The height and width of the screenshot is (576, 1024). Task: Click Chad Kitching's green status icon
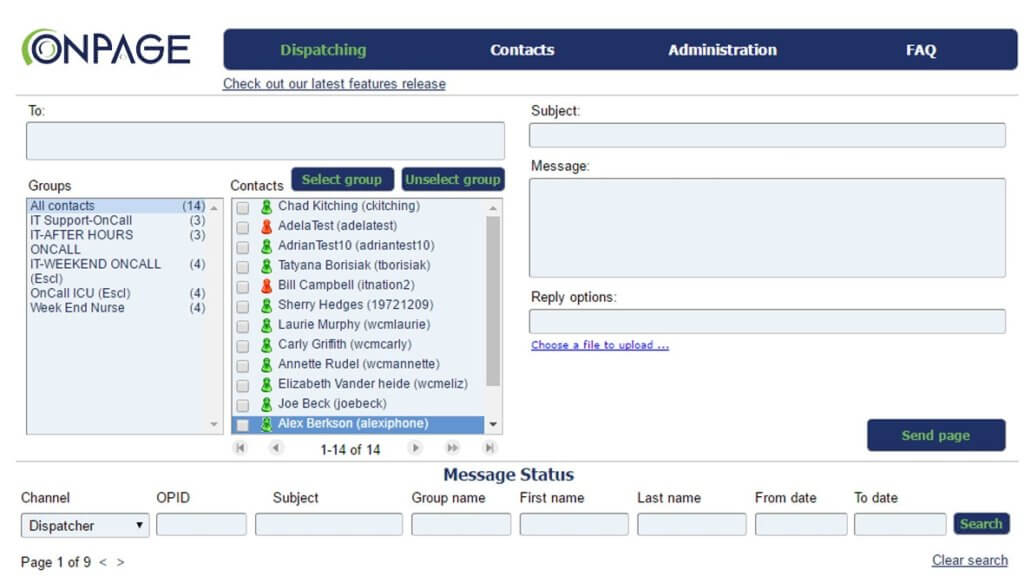(266, 207)
